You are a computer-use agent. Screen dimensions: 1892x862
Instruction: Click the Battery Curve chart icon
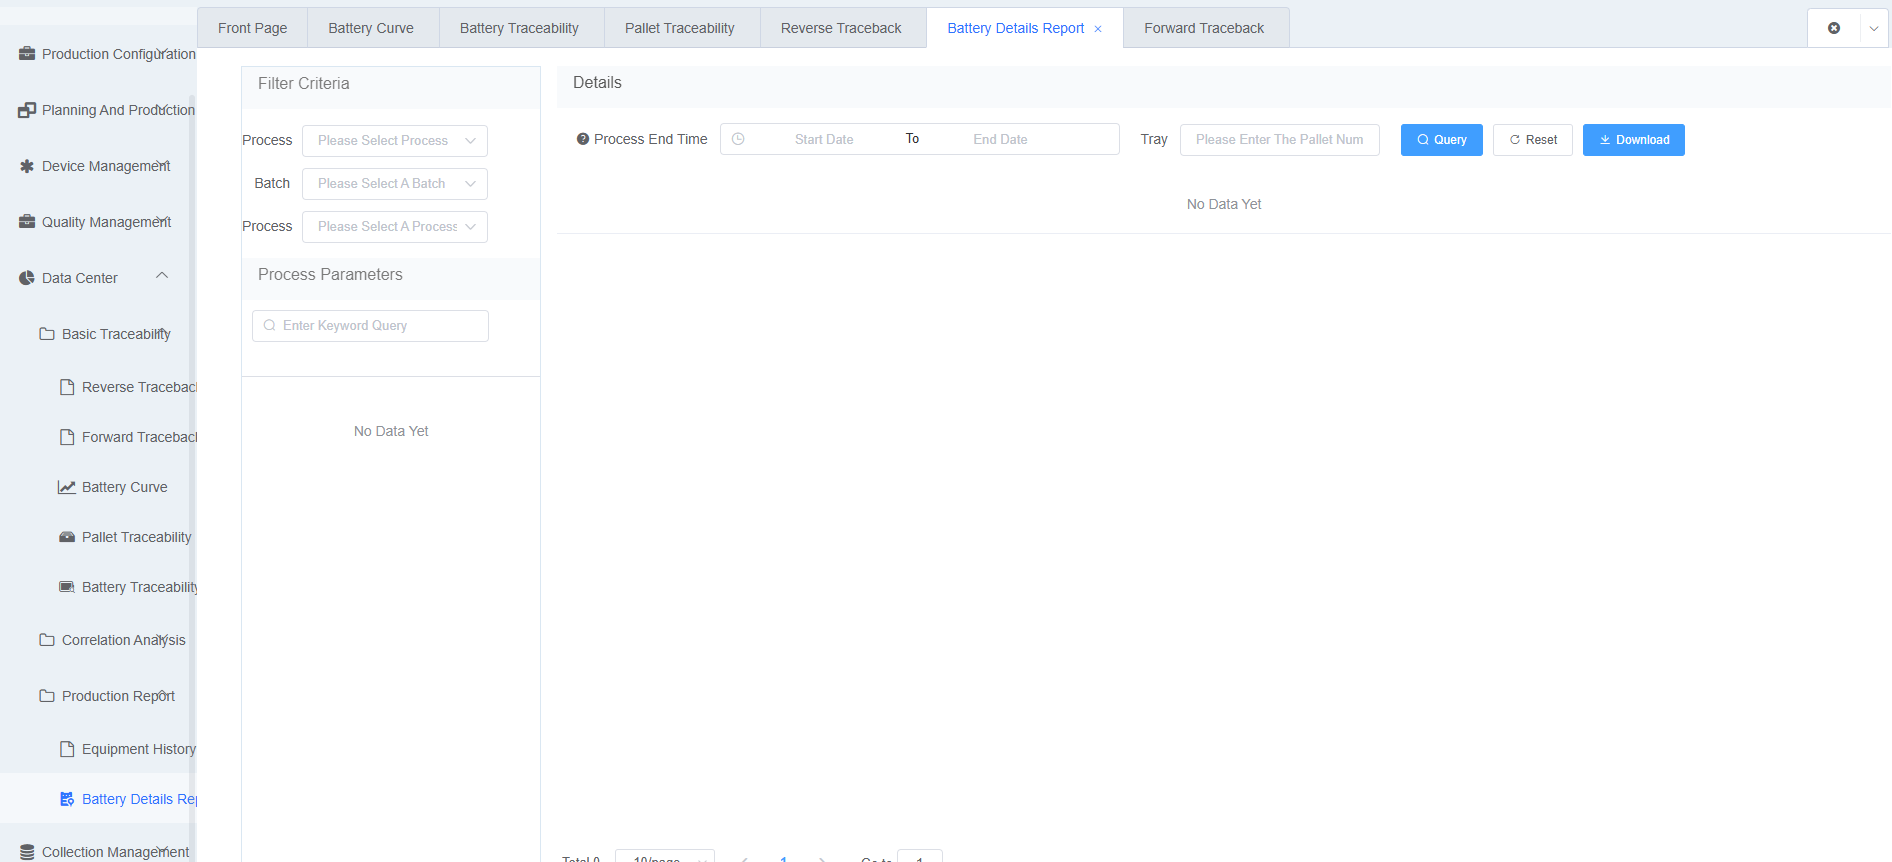[x=67, y=487]
